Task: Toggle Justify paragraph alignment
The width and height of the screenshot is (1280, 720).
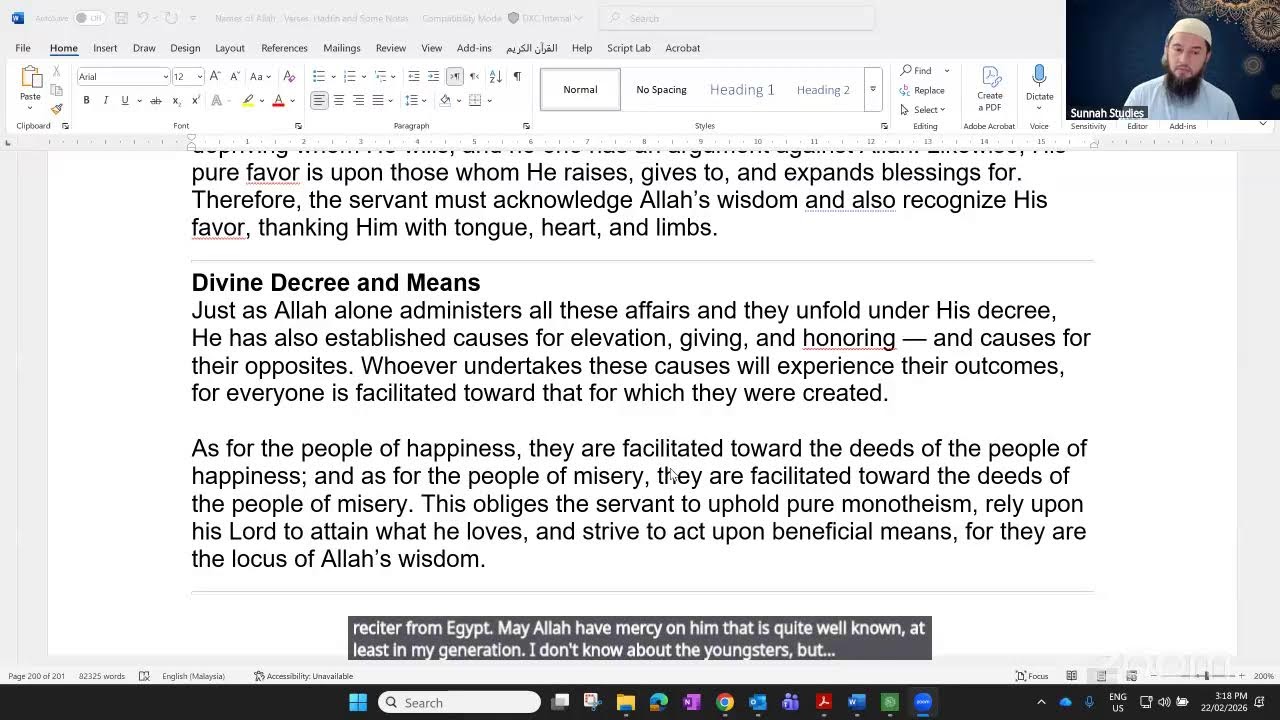Action: click(377, 100)
